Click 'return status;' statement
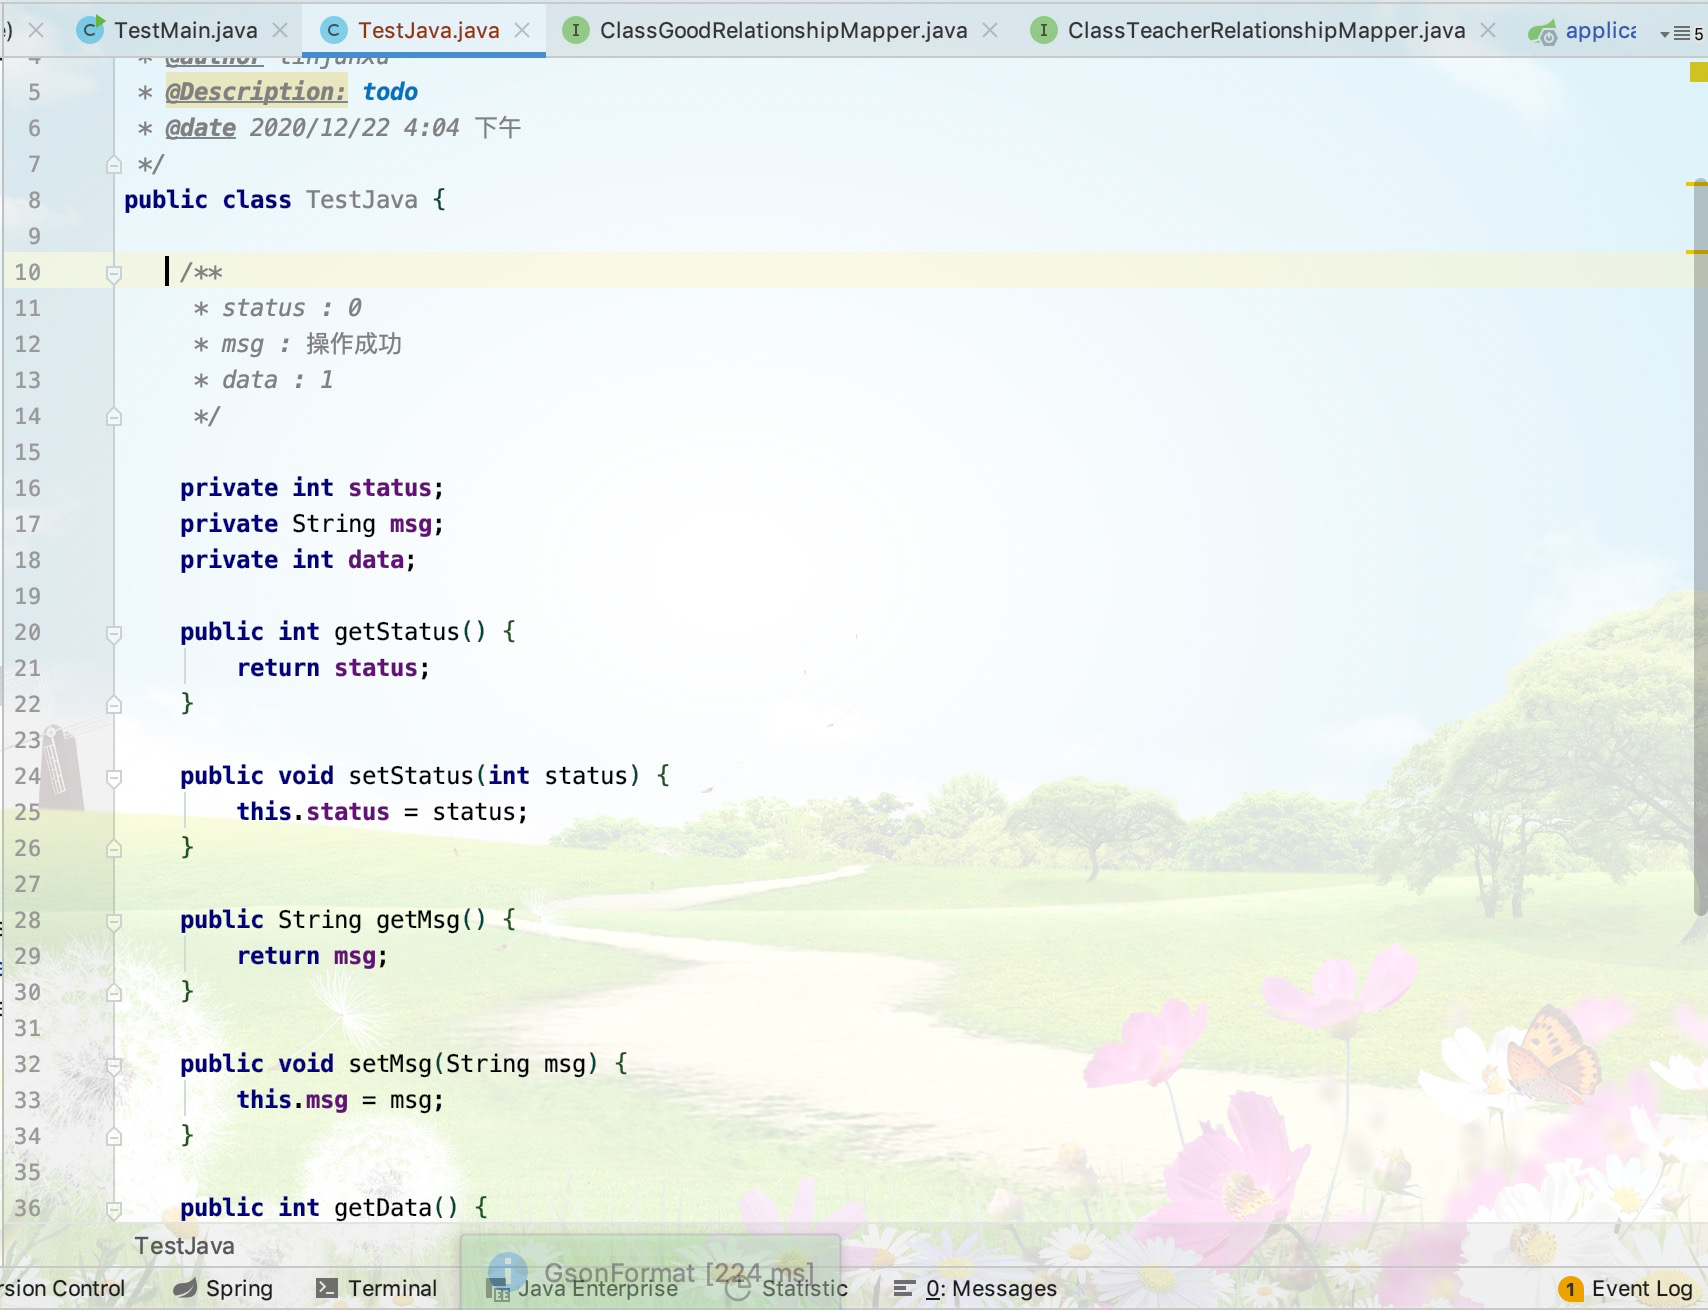The width and height of the screenshot is (1708, 1310). pyautogui.click(x=333, y=668)
